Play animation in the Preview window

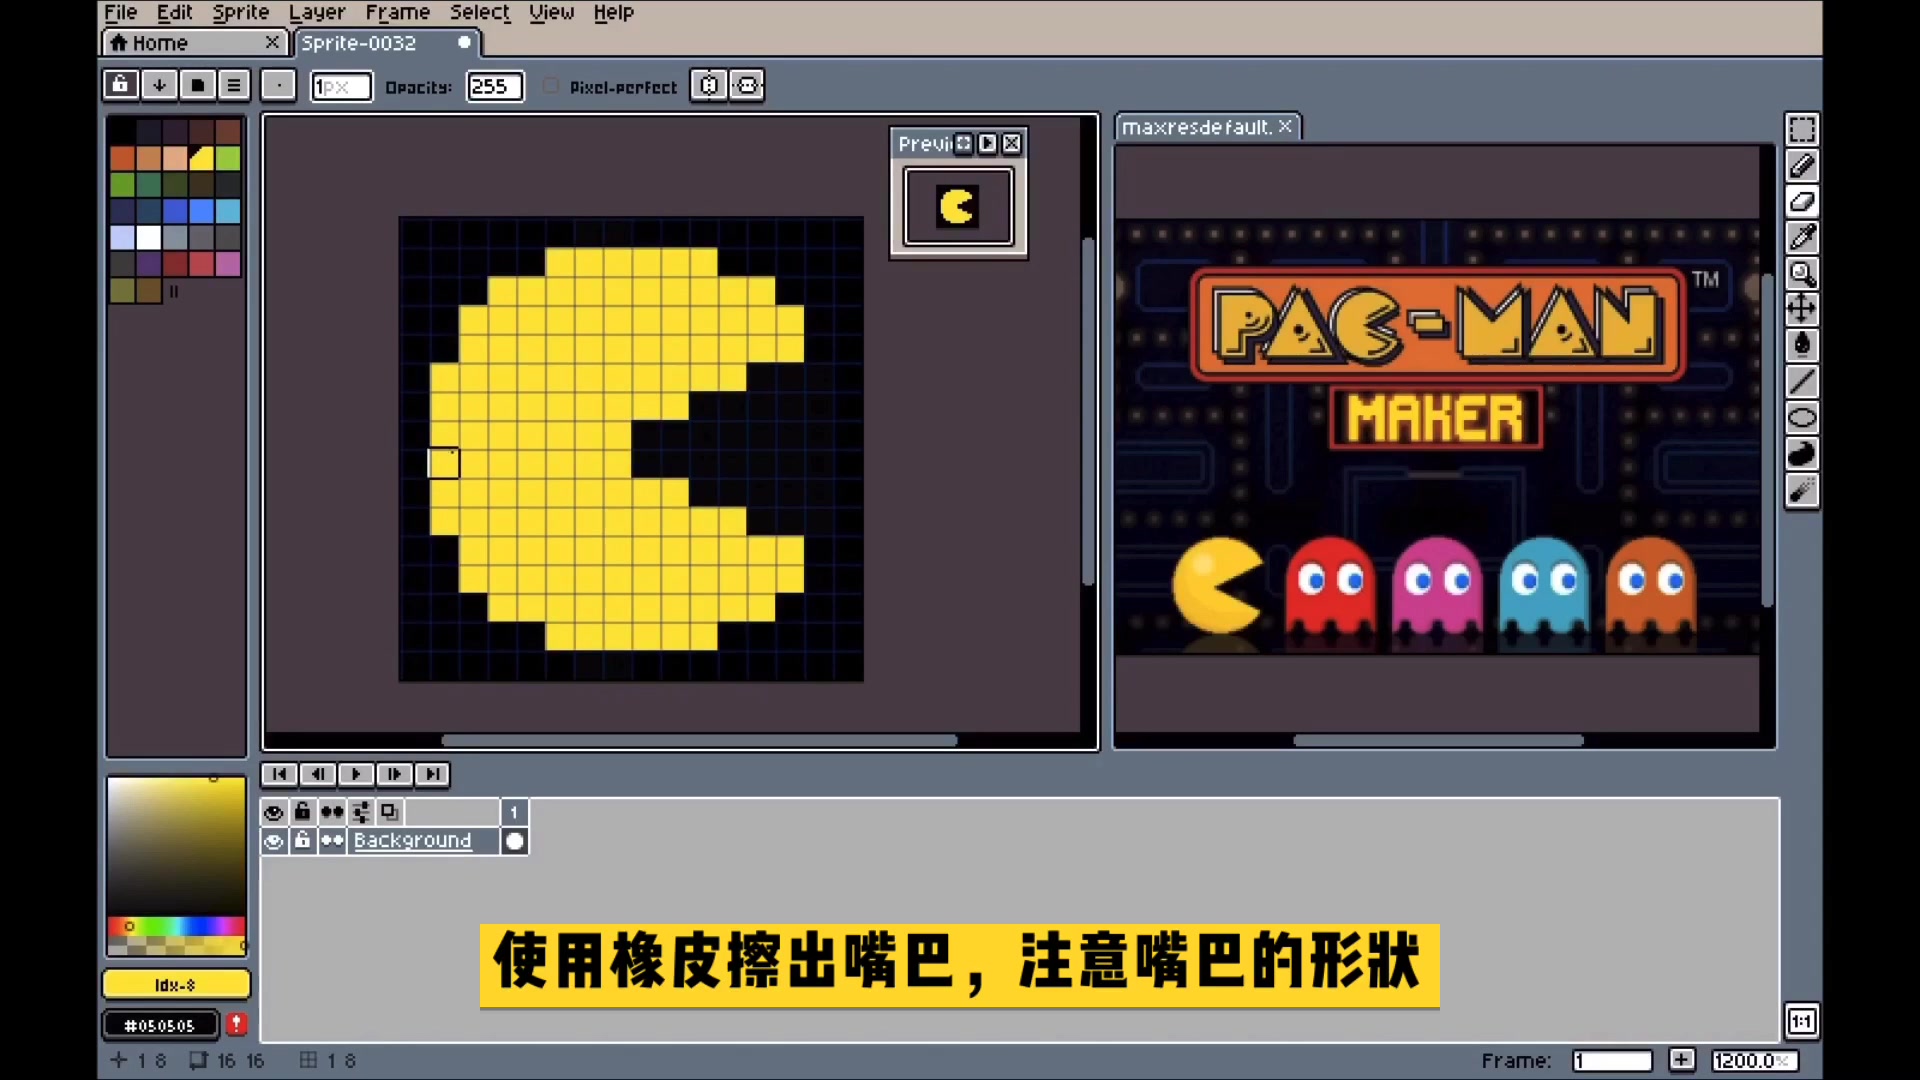988,144
